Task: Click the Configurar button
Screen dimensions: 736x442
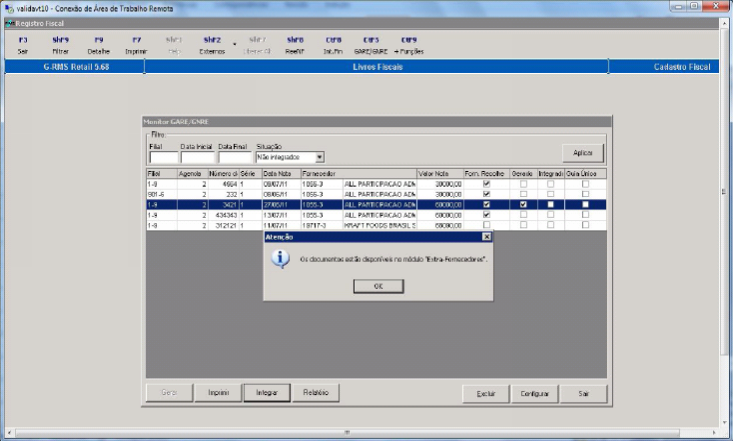Action: [534, 393]
